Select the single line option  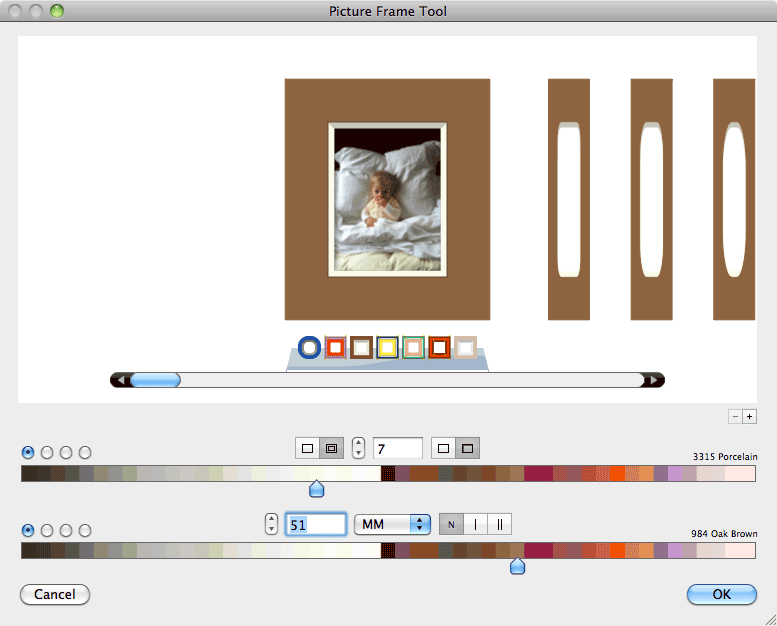tap(476, 524)
